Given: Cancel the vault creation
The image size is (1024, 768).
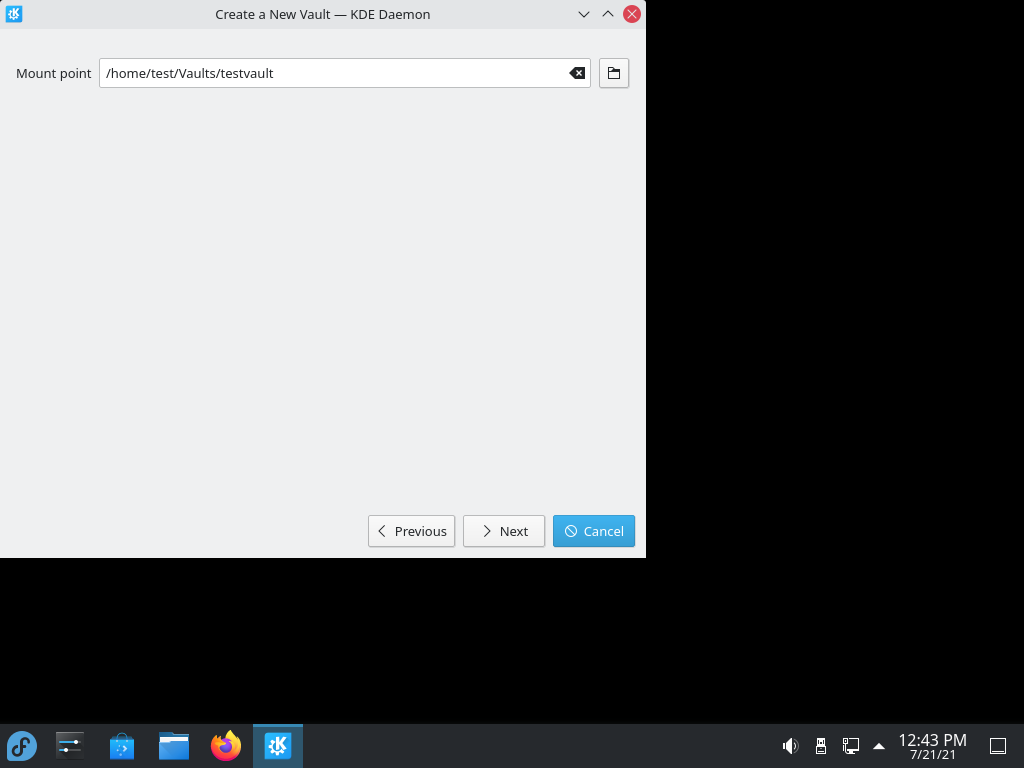Looking at the screenshot, I should 594,531.
